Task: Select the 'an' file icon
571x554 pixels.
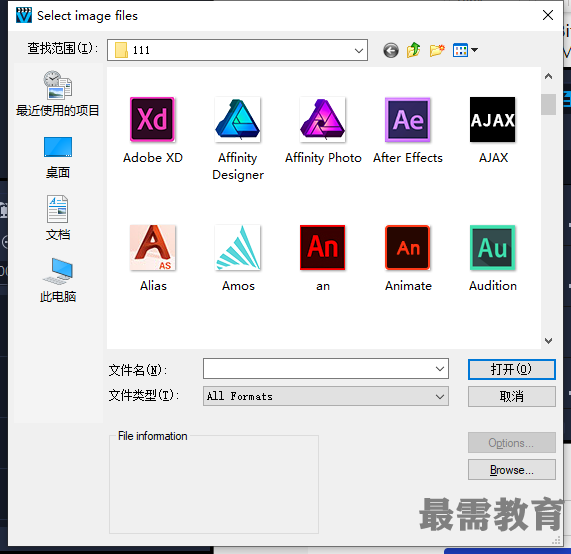Action: (323, 248)
